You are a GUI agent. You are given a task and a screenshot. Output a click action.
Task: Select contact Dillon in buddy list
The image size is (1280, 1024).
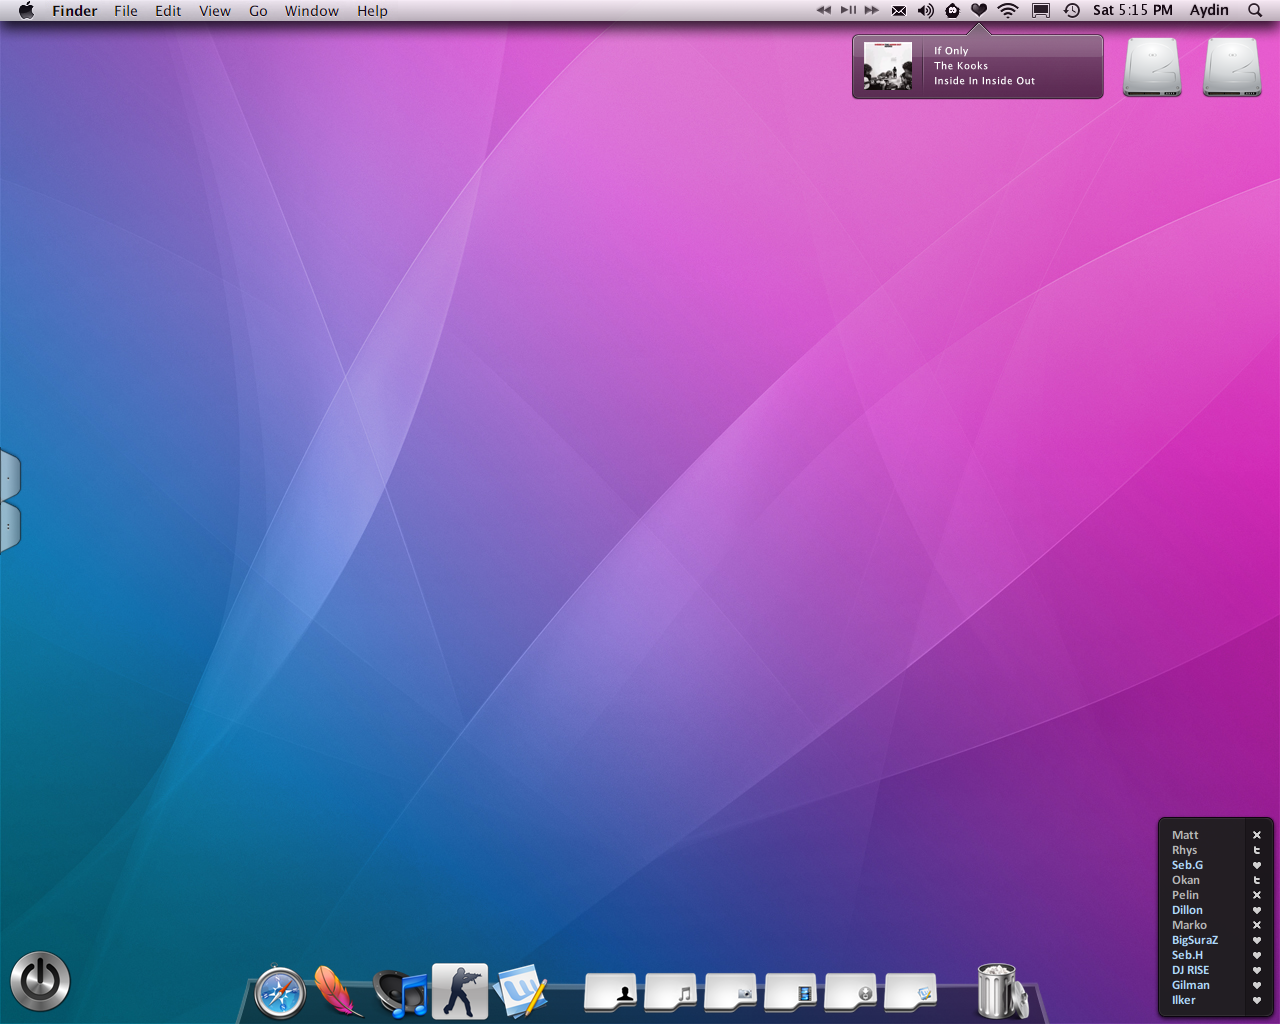(1187, 910)
